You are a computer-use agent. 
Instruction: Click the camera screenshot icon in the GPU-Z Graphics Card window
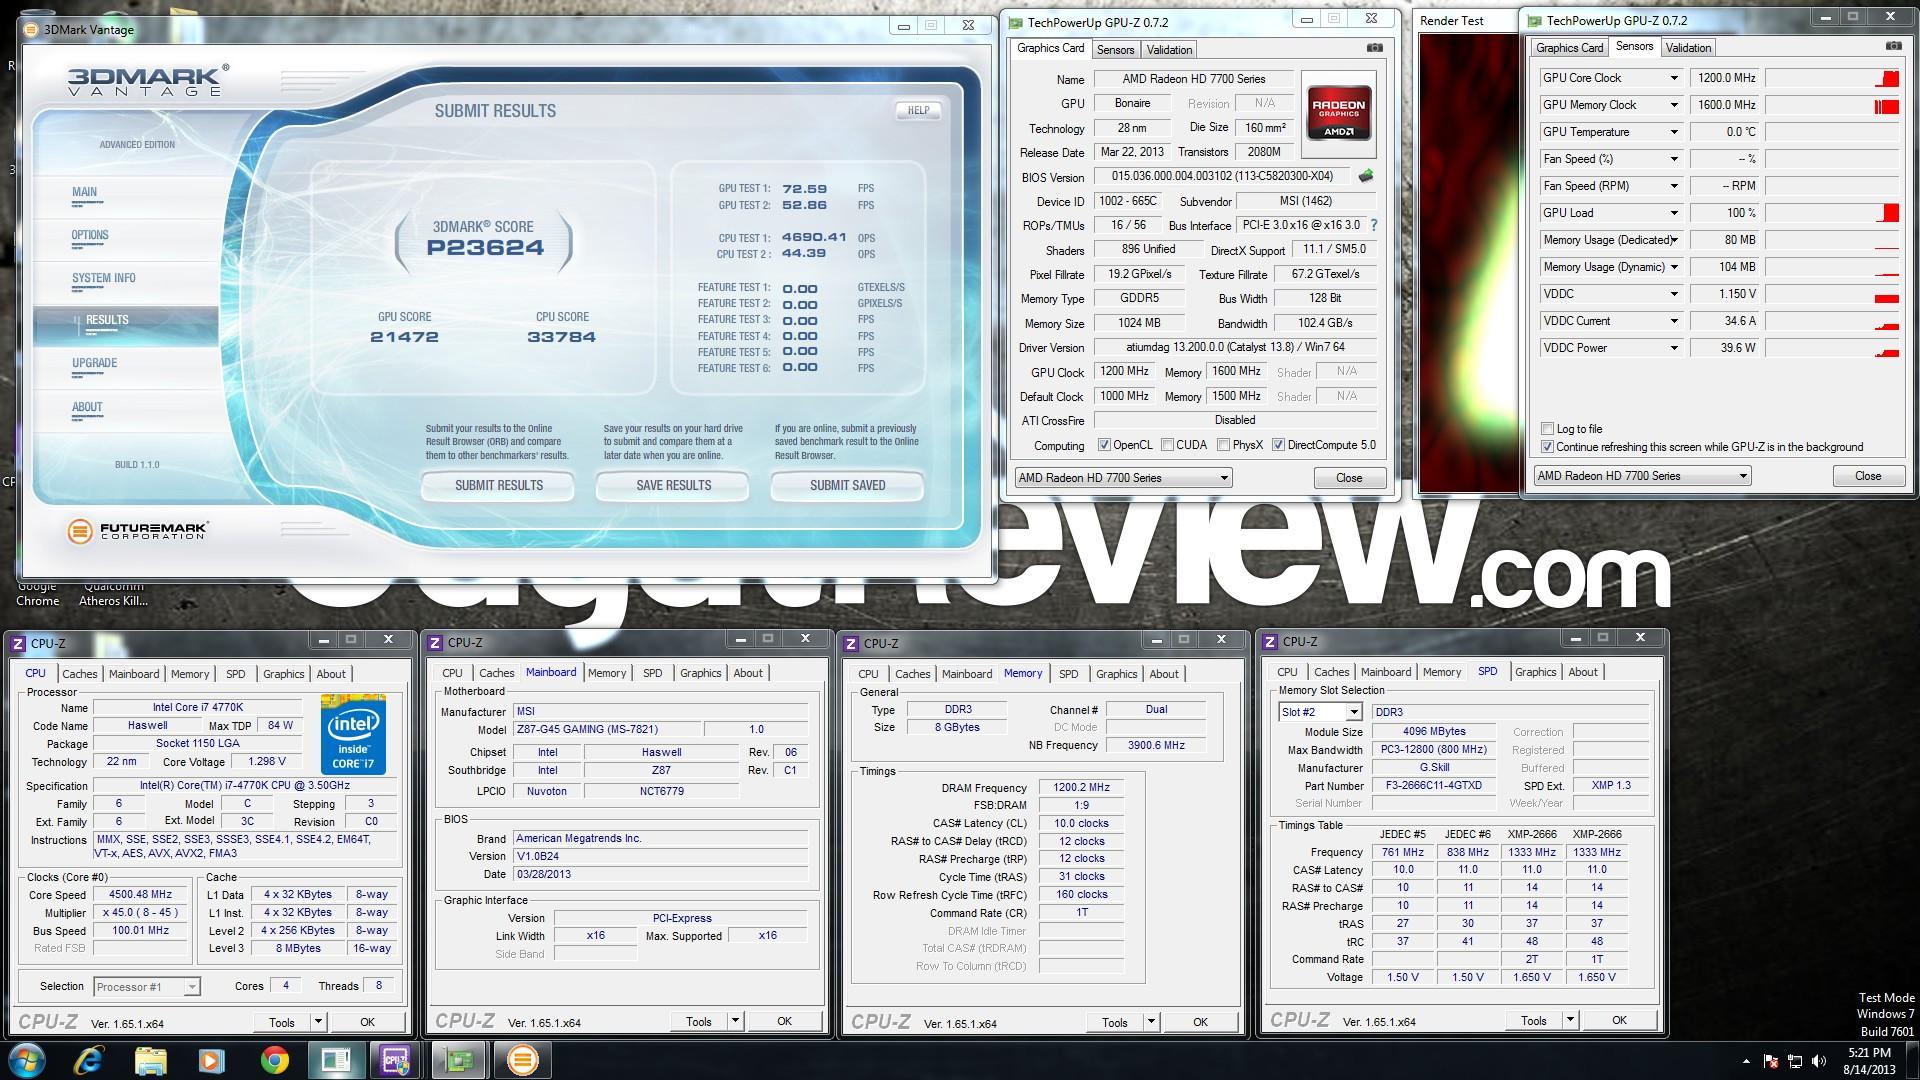tap(1375, 48)
